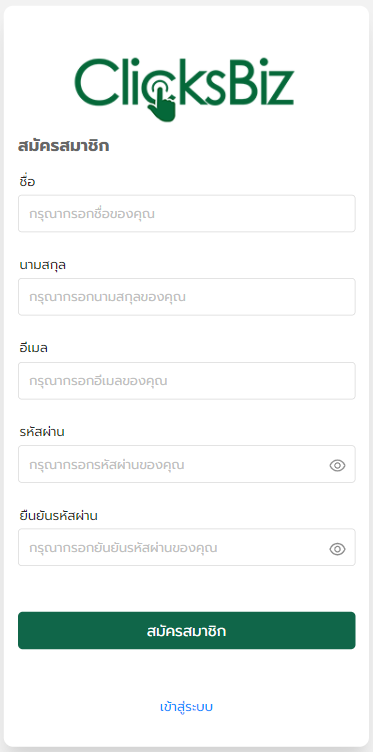Click the รหัสผ่าน field label
Image resolution: width=373 pixels, height=752 pixels.
[42, 432]
